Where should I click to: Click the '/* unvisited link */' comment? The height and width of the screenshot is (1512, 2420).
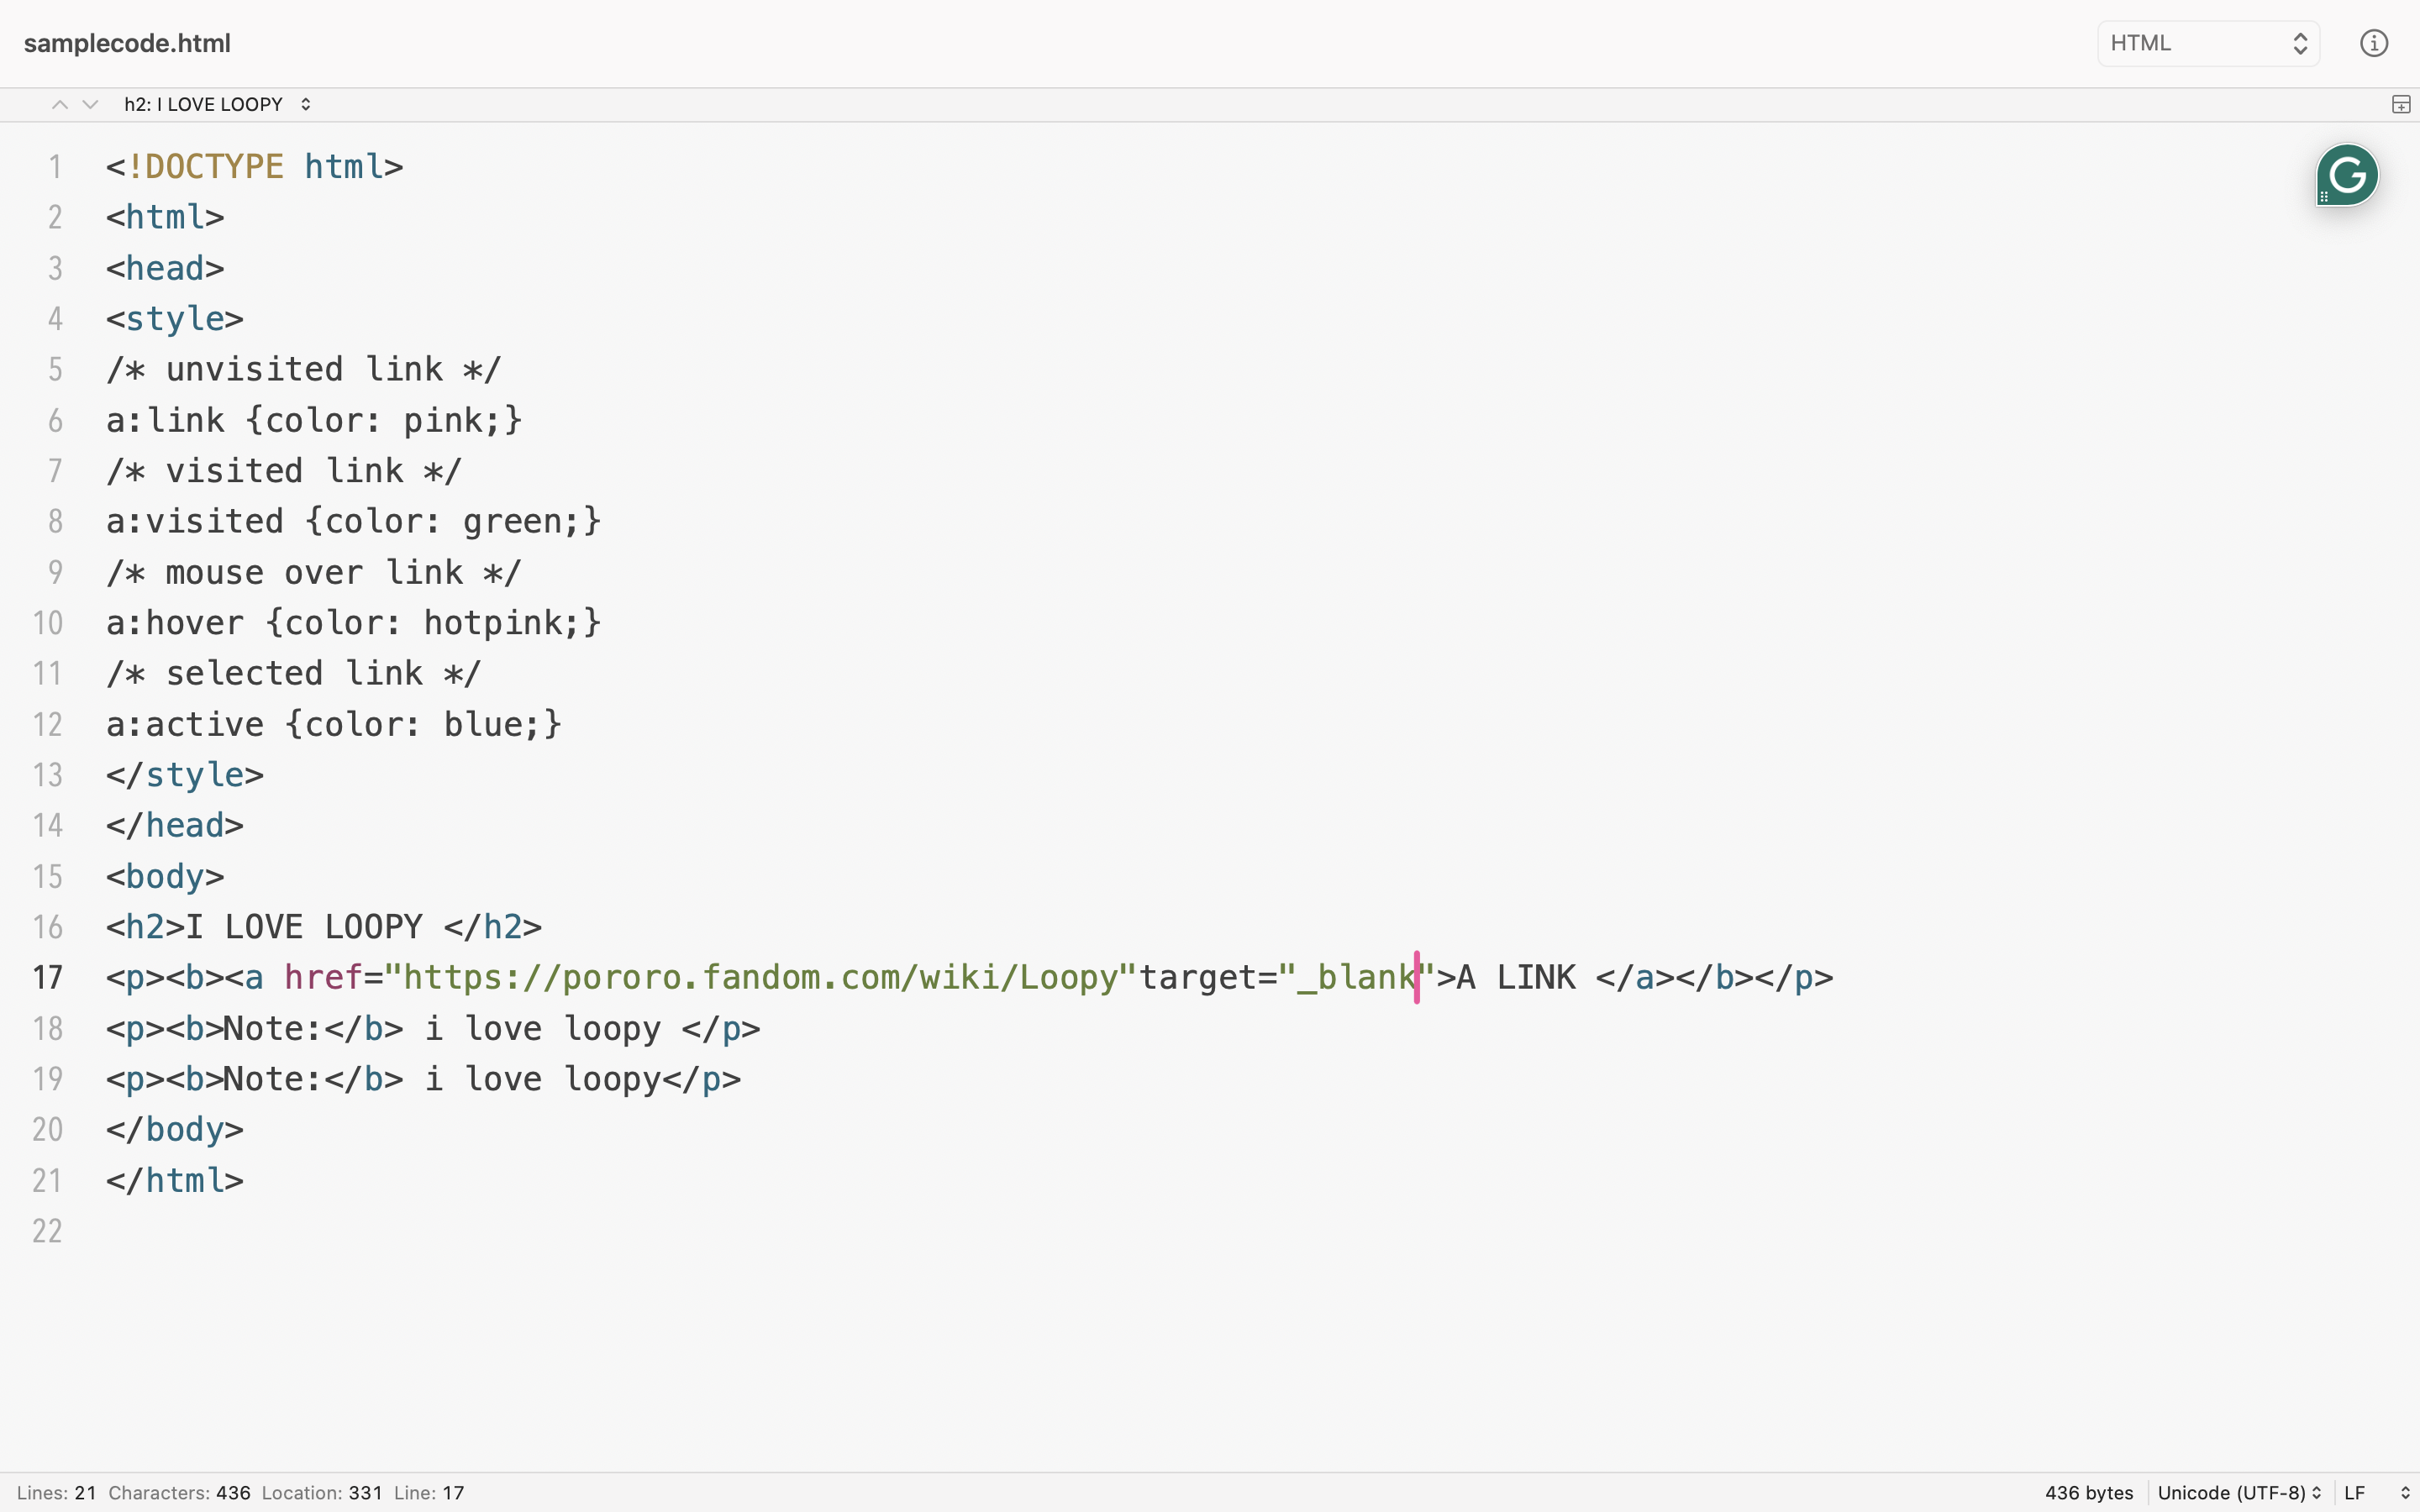[x=304, y=369]
